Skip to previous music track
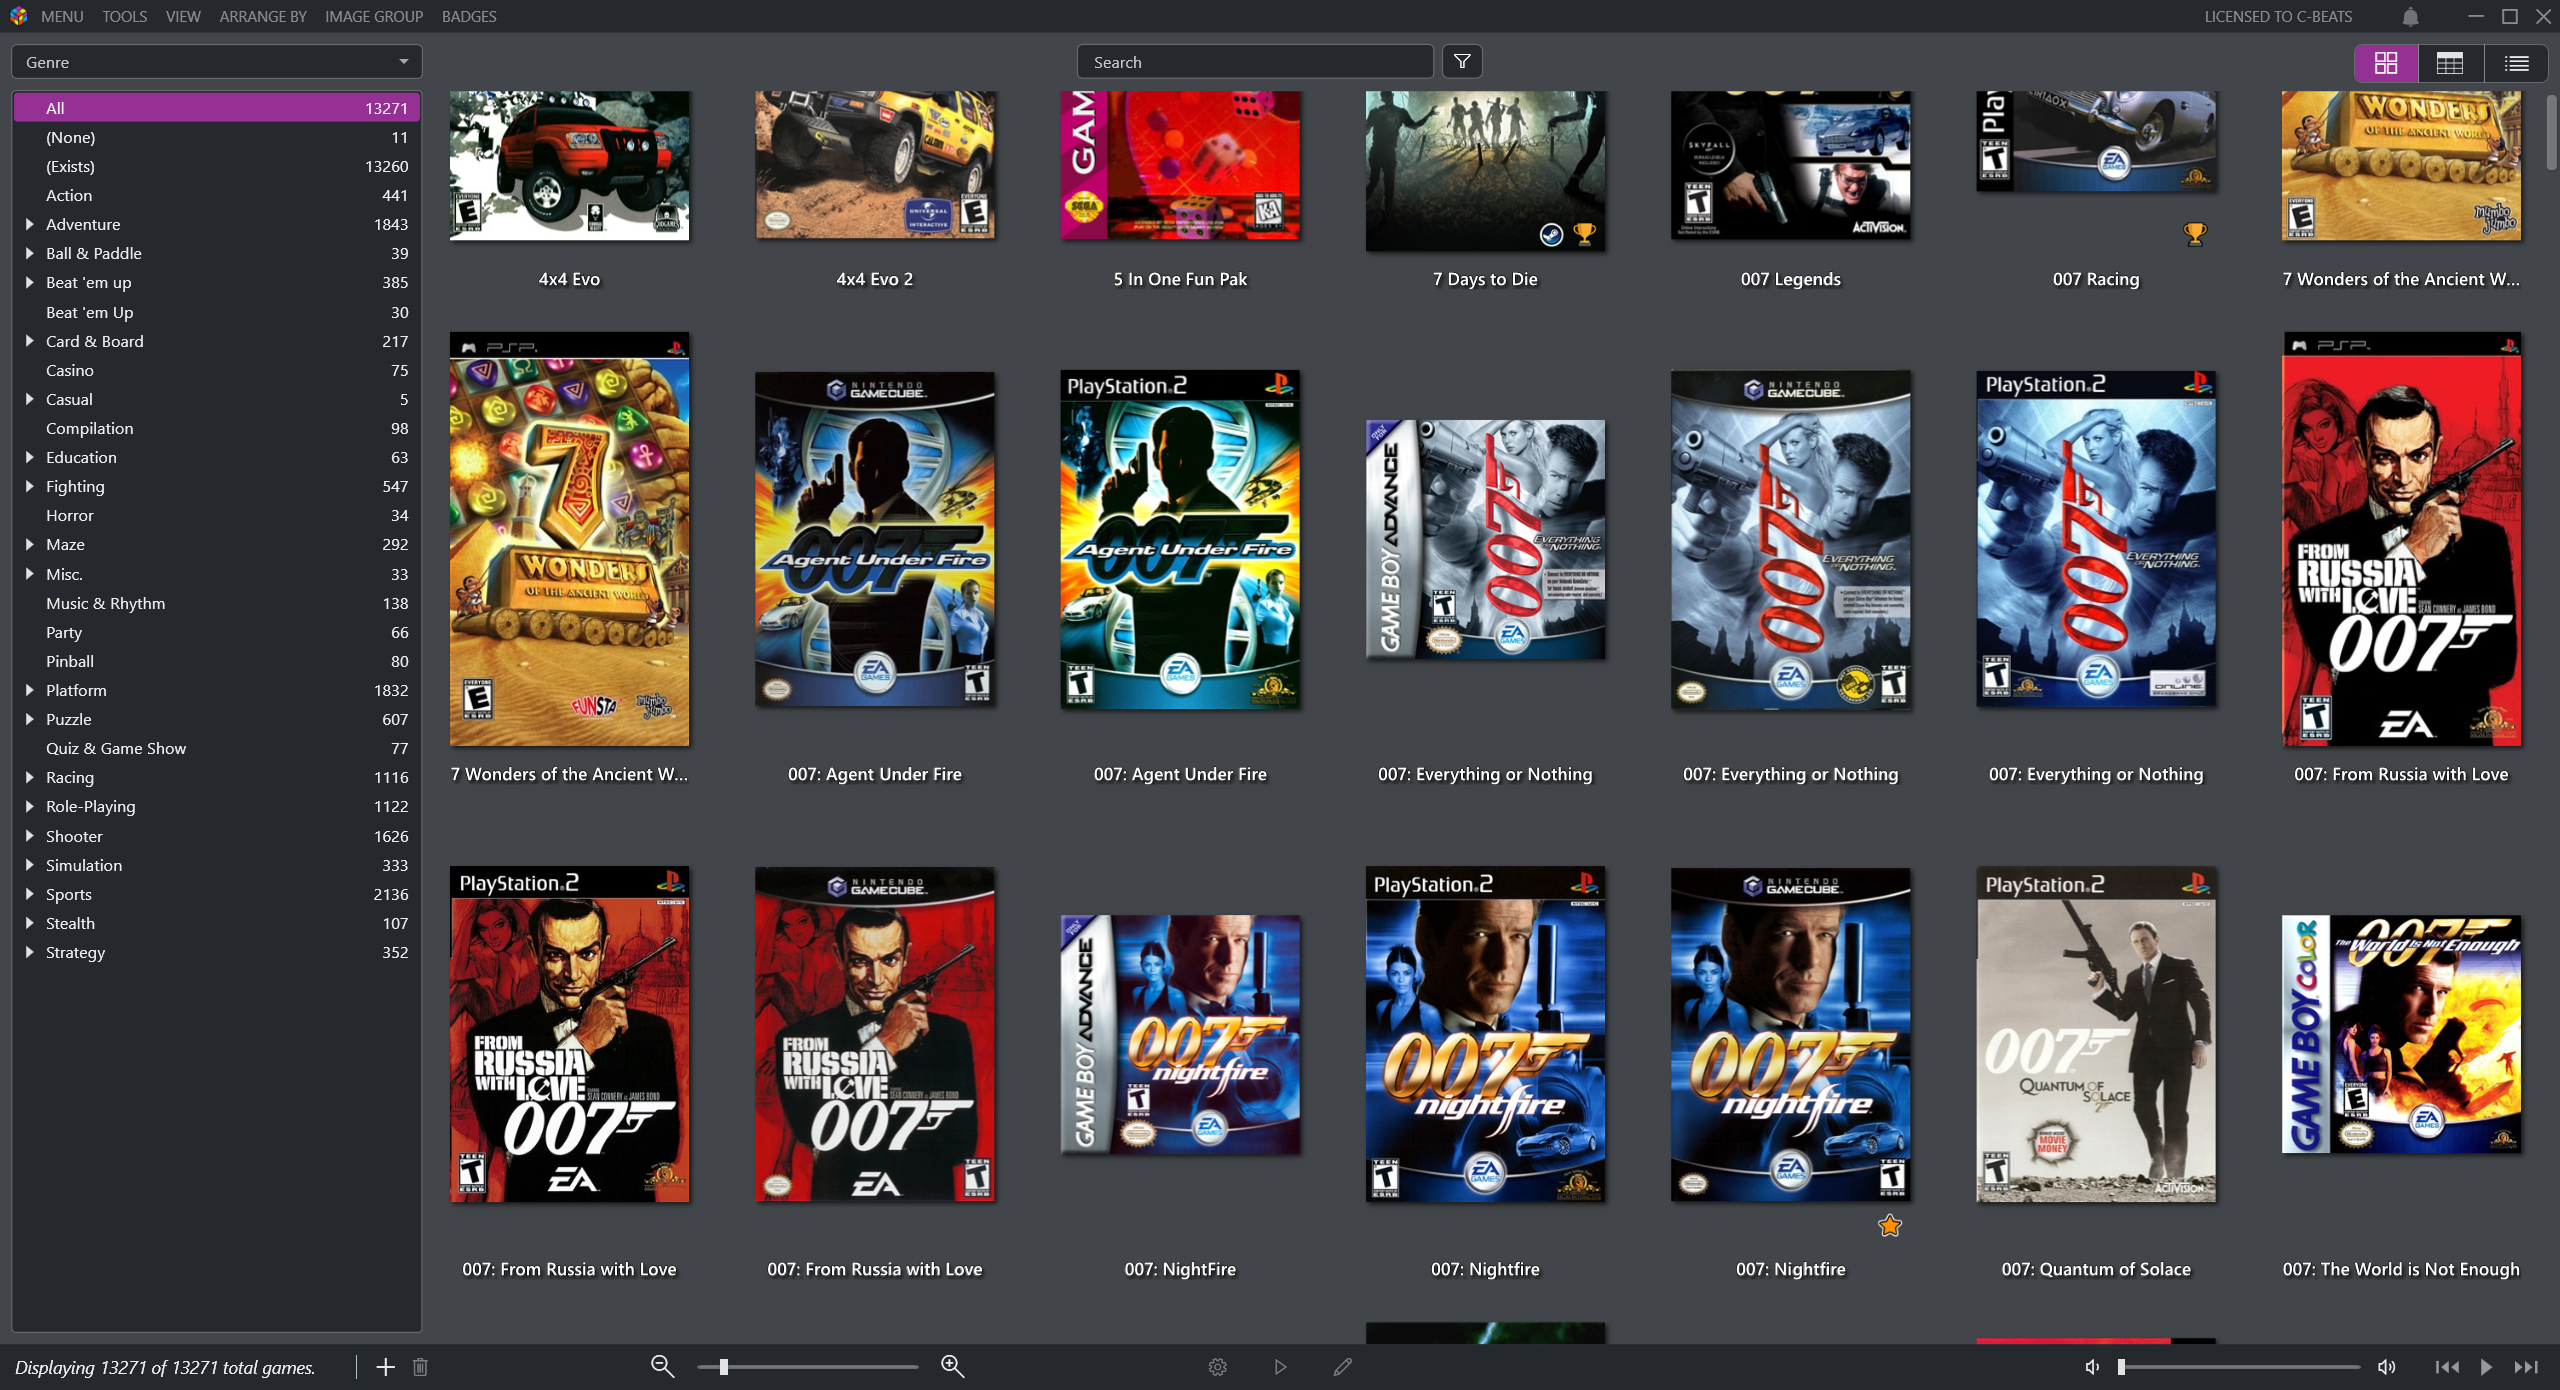The height and width of the screenshot is (1390, 2560). pos(2447,1367)
